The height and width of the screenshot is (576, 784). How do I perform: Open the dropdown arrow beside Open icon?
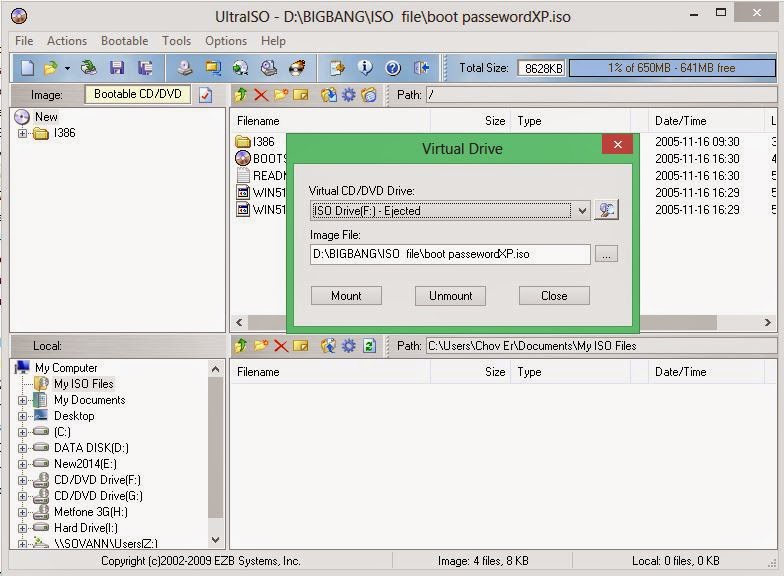[67, 68]
